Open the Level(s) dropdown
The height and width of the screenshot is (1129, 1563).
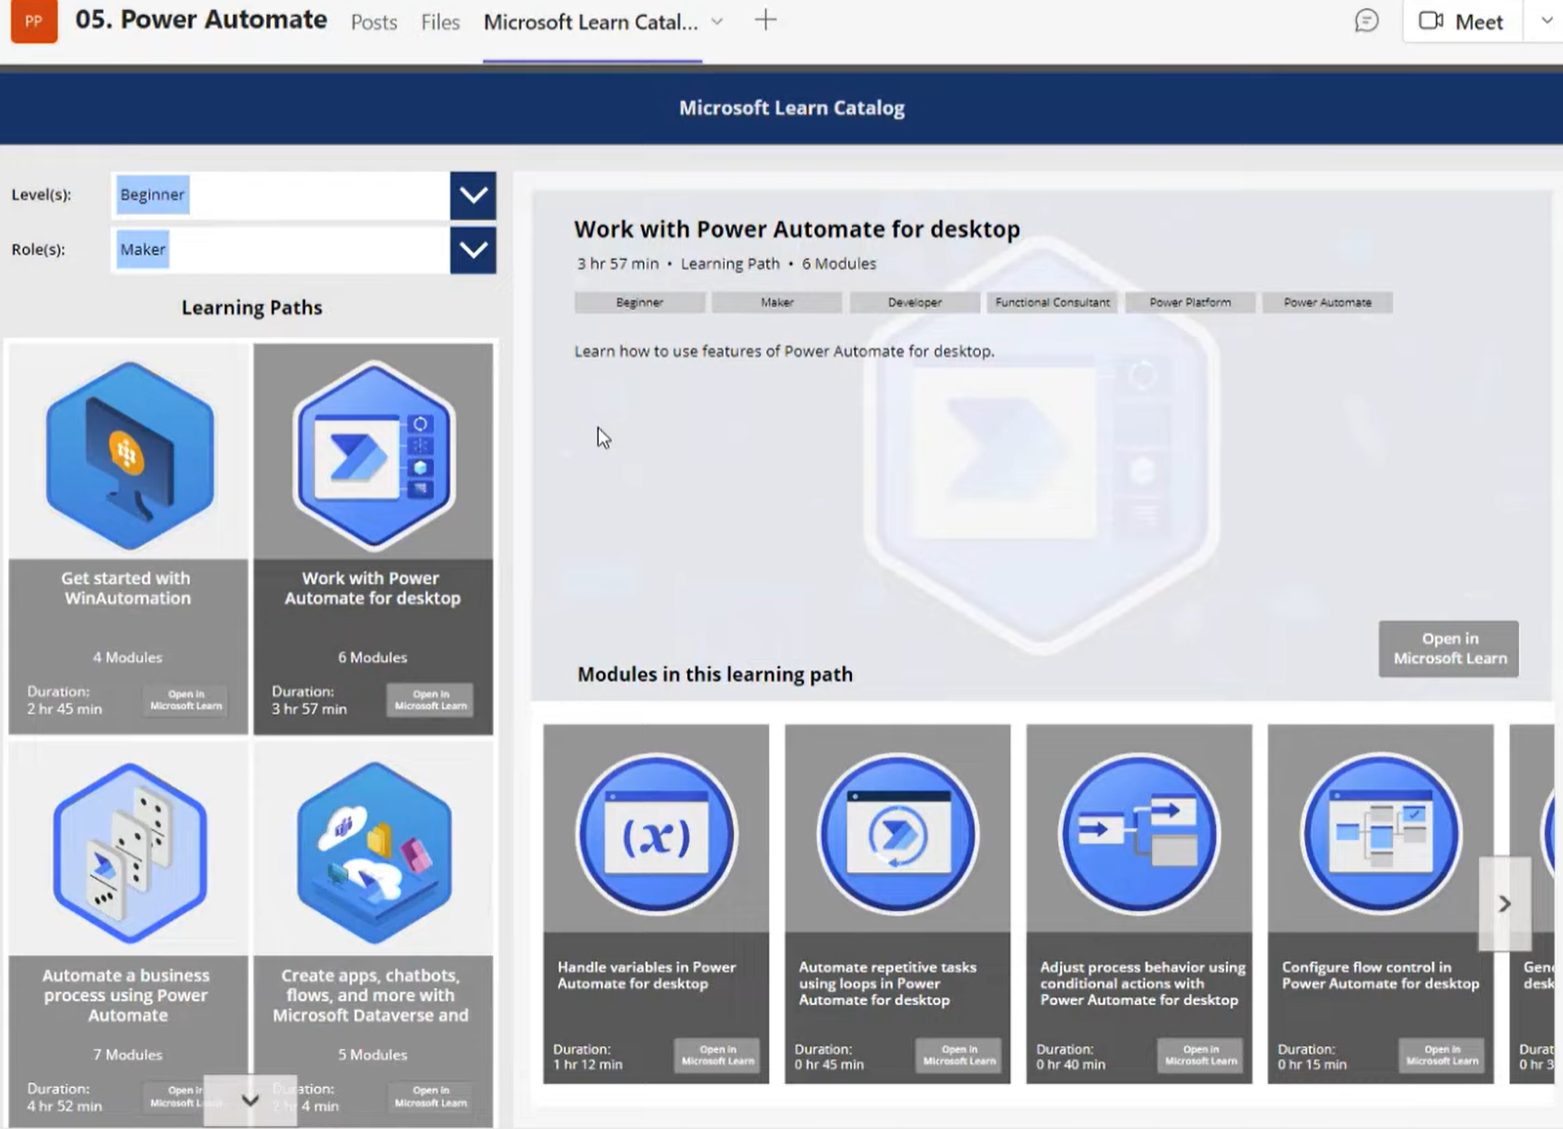click(472, 195)
